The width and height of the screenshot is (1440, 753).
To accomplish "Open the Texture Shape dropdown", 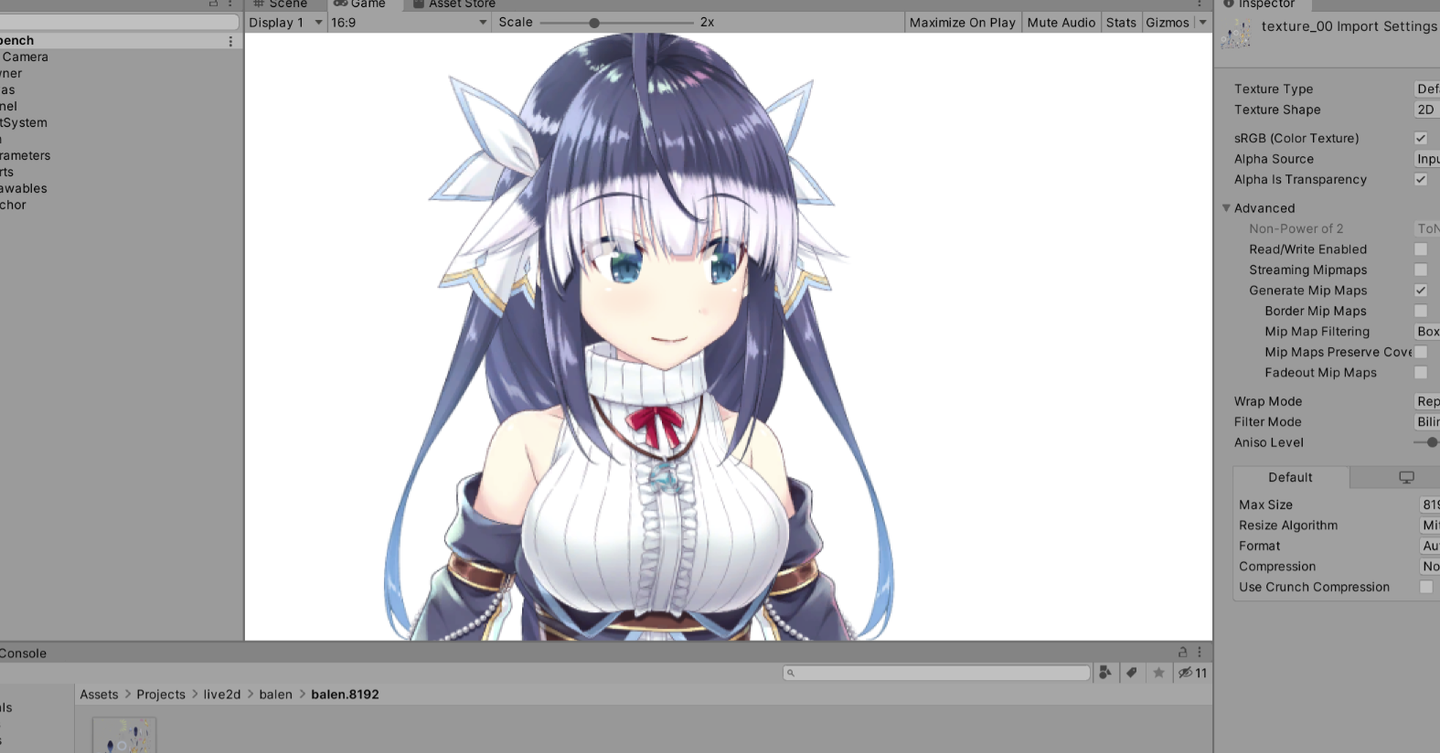I will 1427,110.
